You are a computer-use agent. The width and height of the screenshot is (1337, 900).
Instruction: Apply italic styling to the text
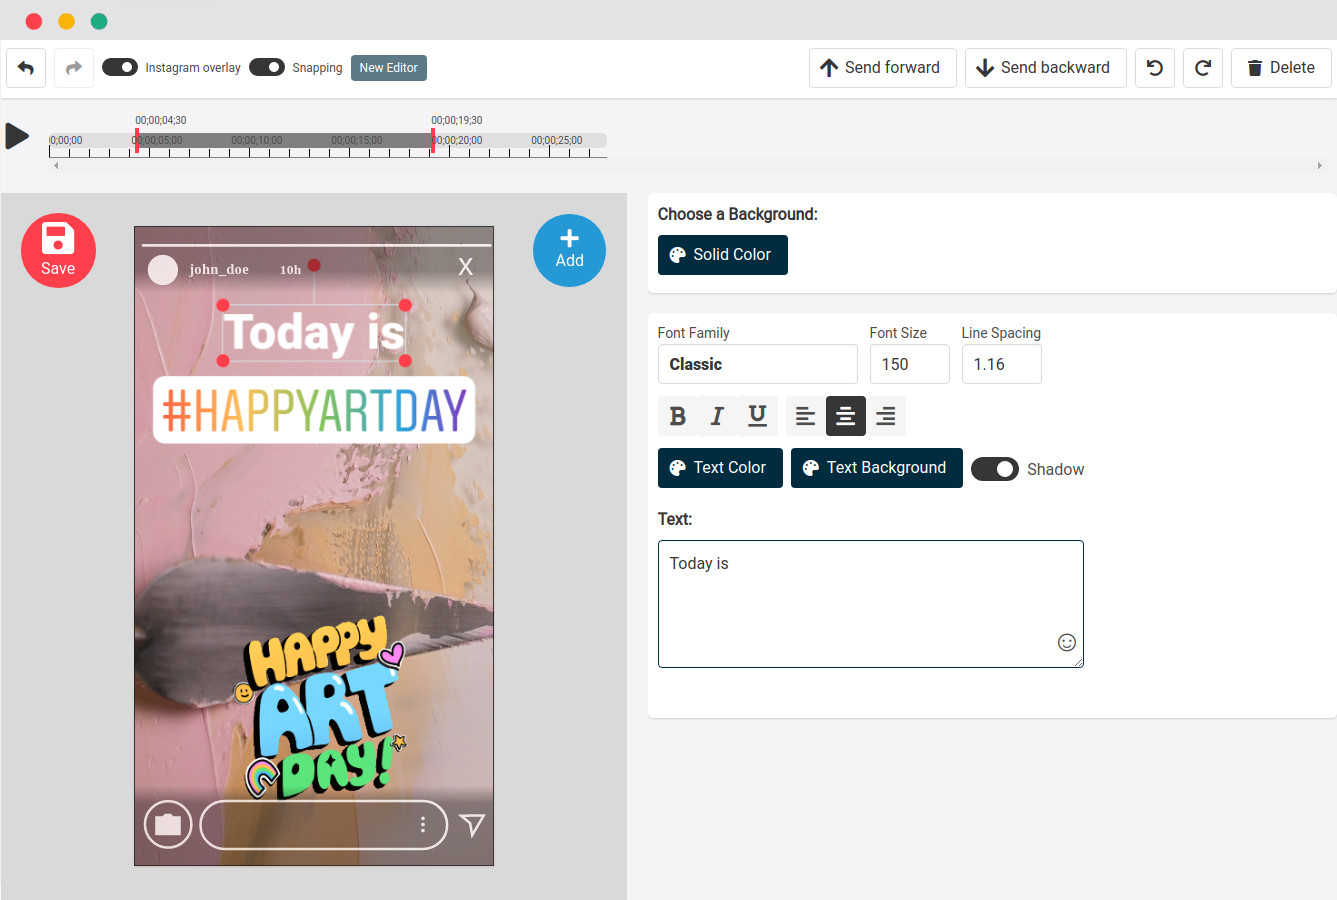click(717, 415)
